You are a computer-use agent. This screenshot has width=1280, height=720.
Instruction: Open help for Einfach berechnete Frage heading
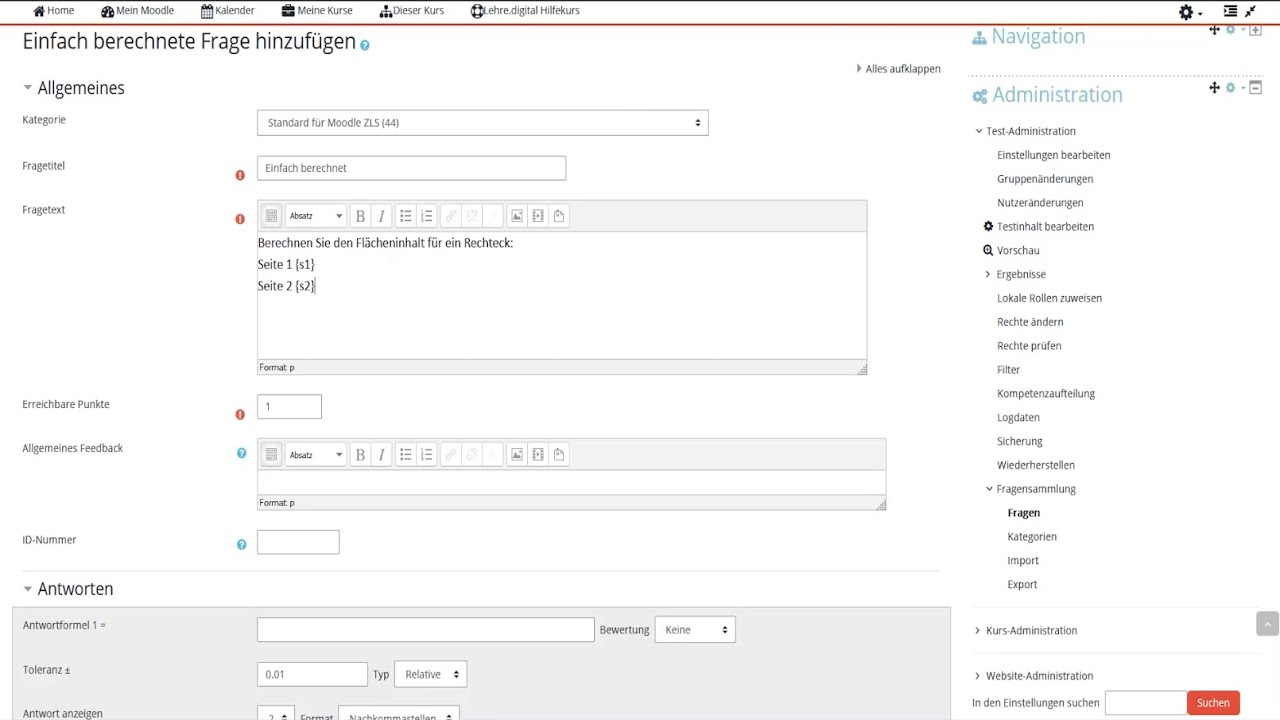tap(365, 45)
